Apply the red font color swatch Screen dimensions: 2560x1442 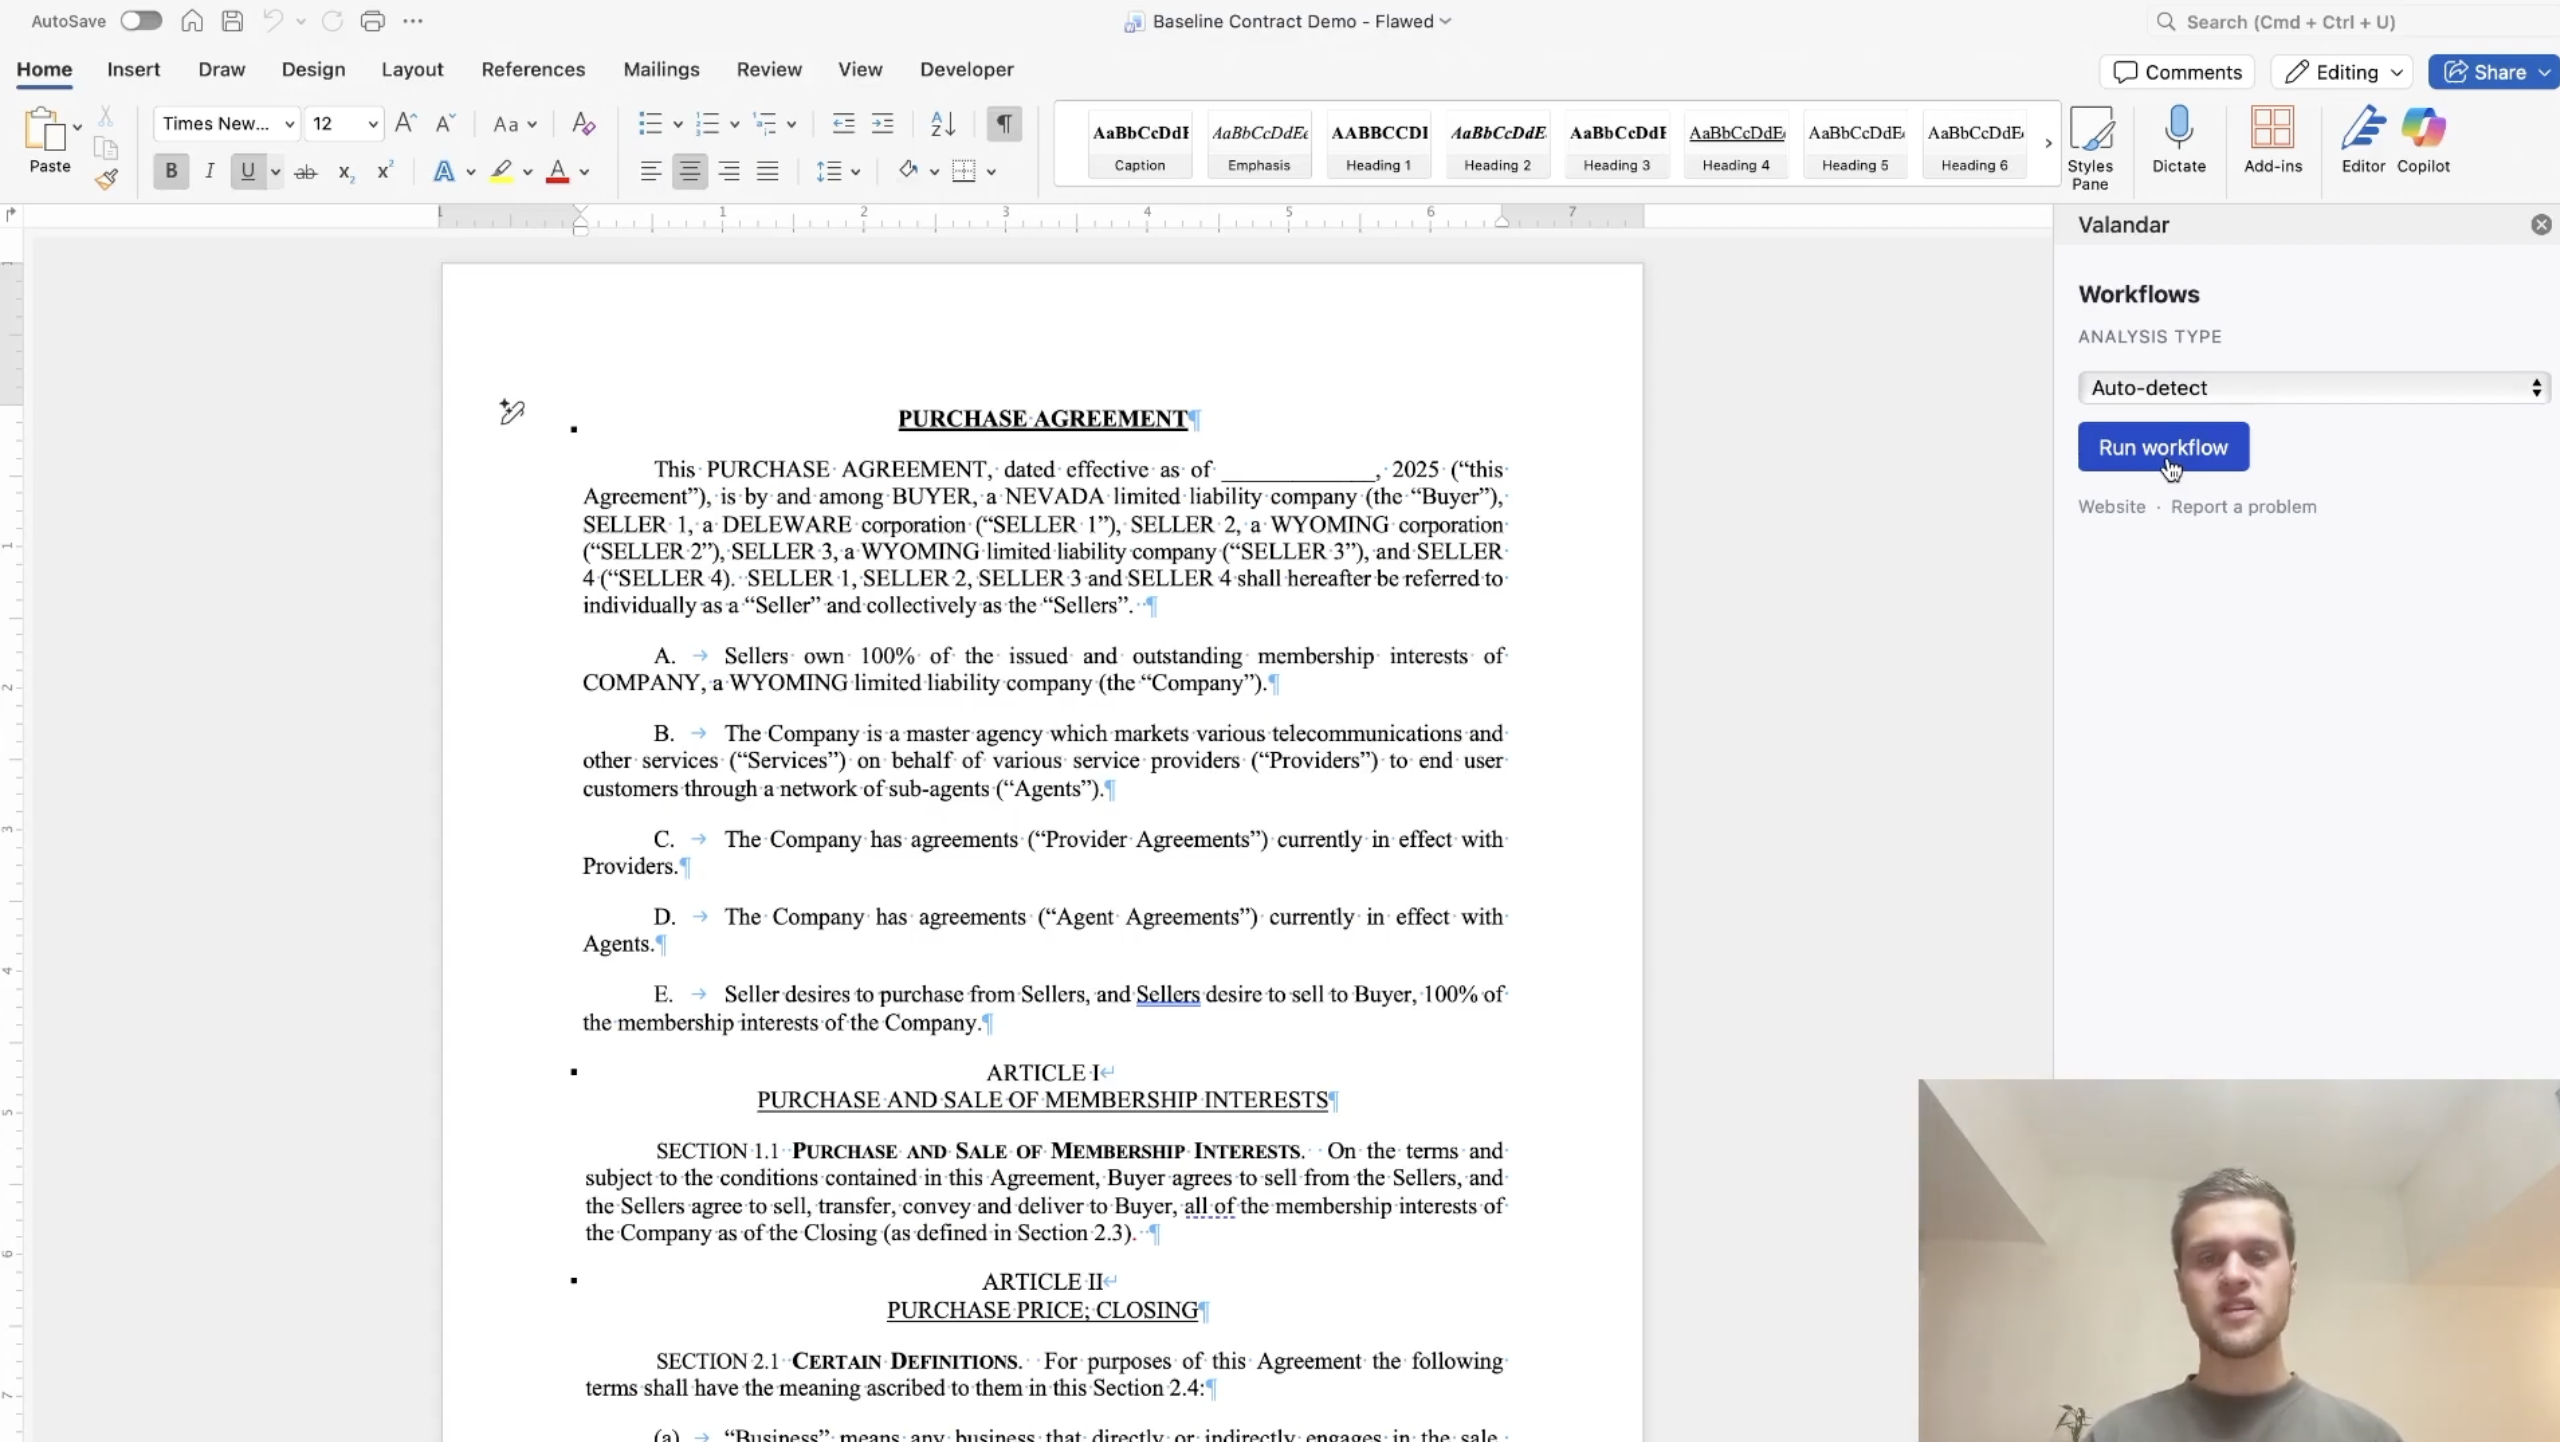558,172
